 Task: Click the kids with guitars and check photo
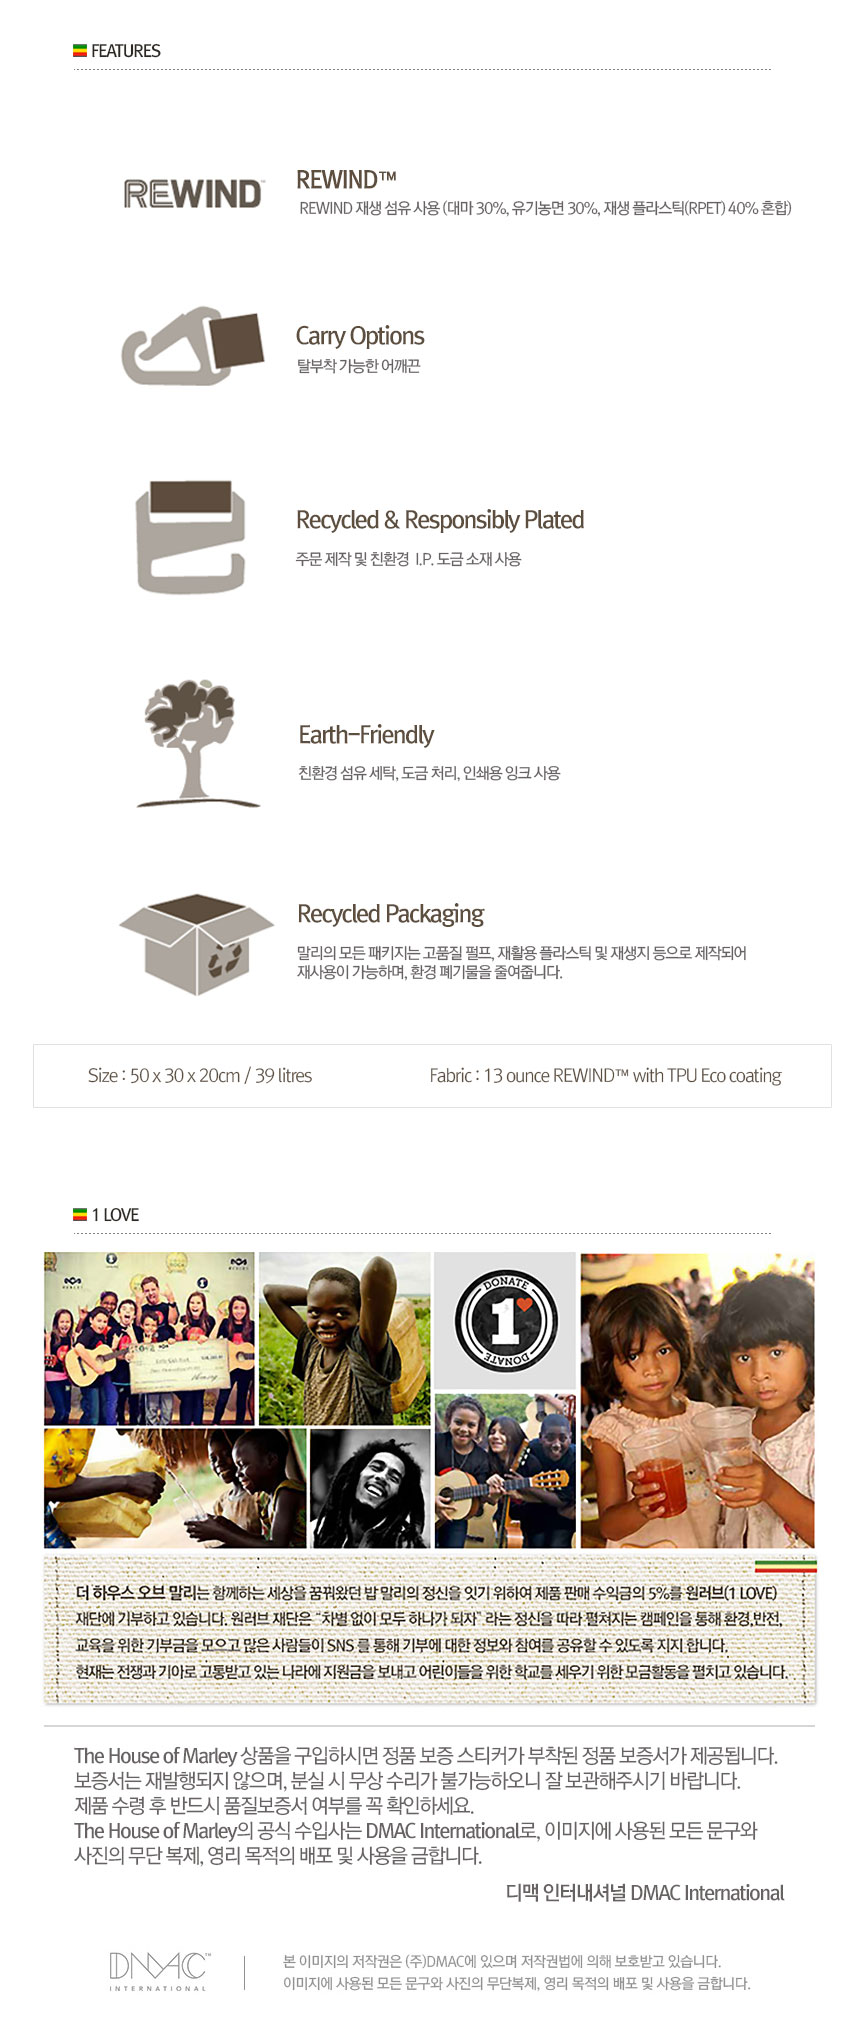[149, 1338]
